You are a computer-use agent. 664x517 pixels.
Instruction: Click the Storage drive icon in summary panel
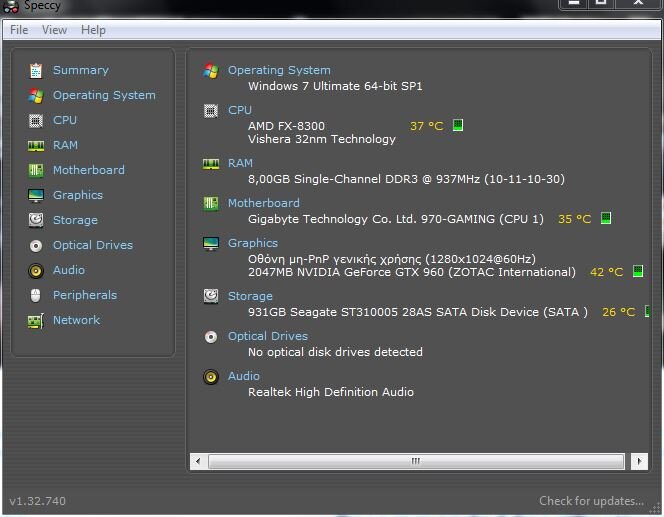coord(211,296)
